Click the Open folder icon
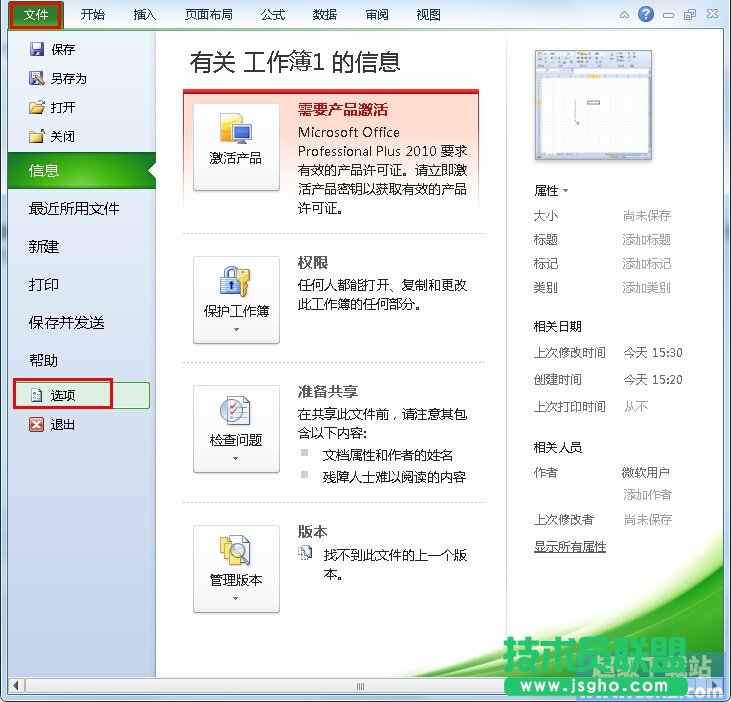This screenshot has width=731, height=702. (36, 107)
